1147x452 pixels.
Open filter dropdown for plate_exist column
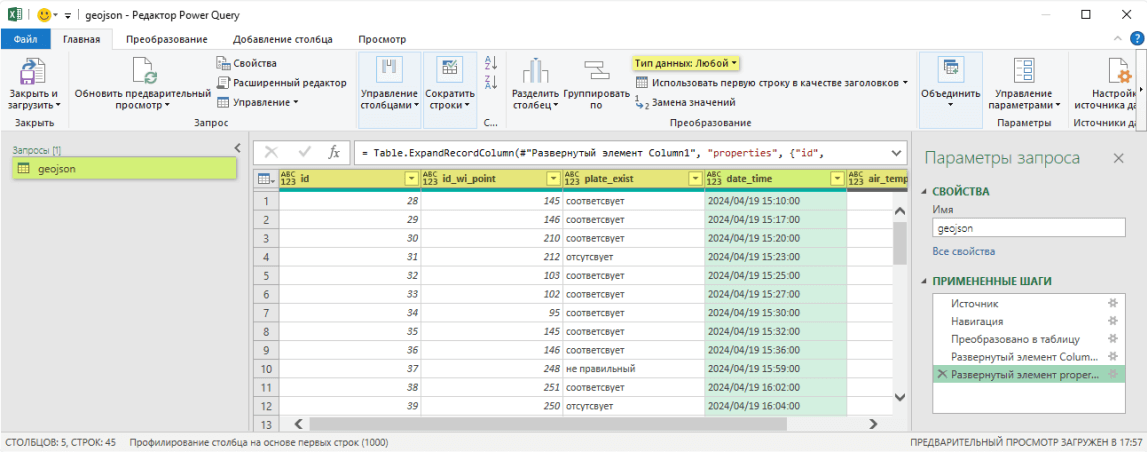694,179
